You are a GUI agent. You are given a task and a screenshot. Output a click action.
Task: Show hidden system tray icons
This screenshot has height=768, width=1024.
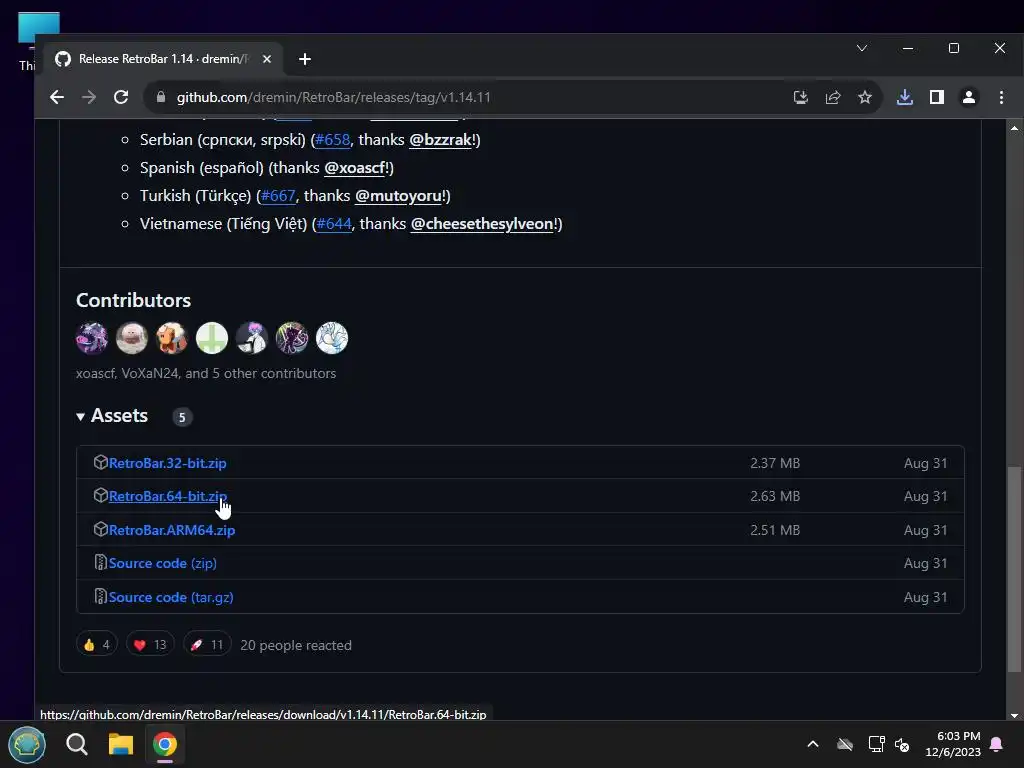[812, 744]
